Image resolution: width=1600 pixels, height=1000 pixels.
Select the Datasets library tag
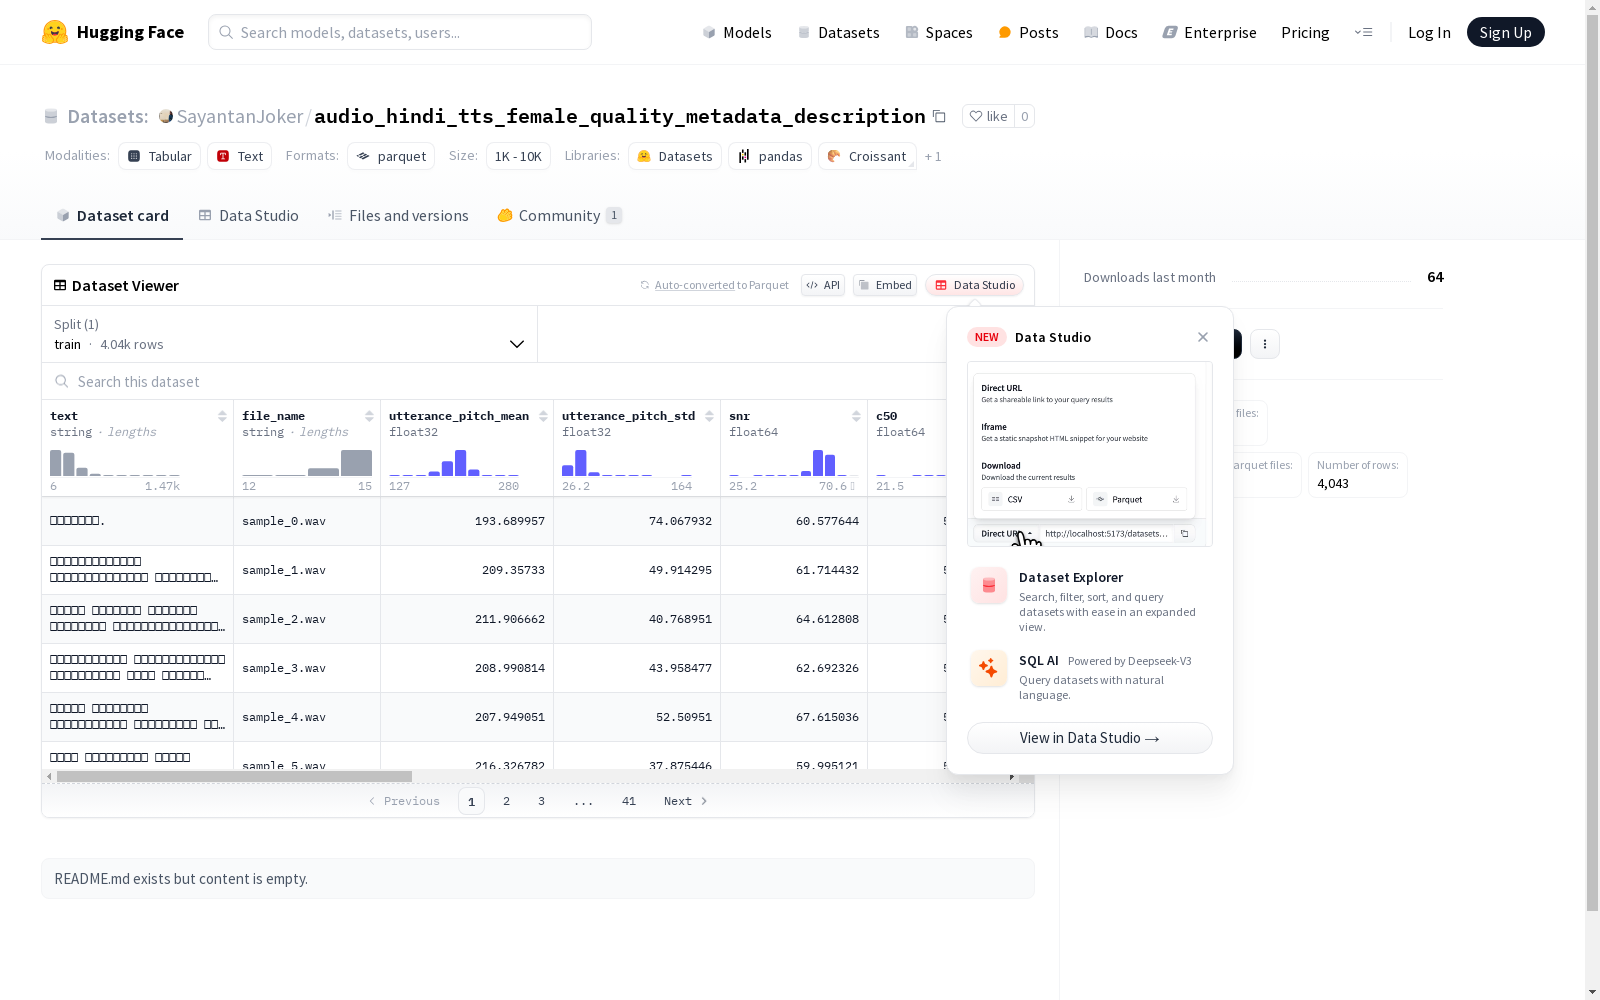675,156
